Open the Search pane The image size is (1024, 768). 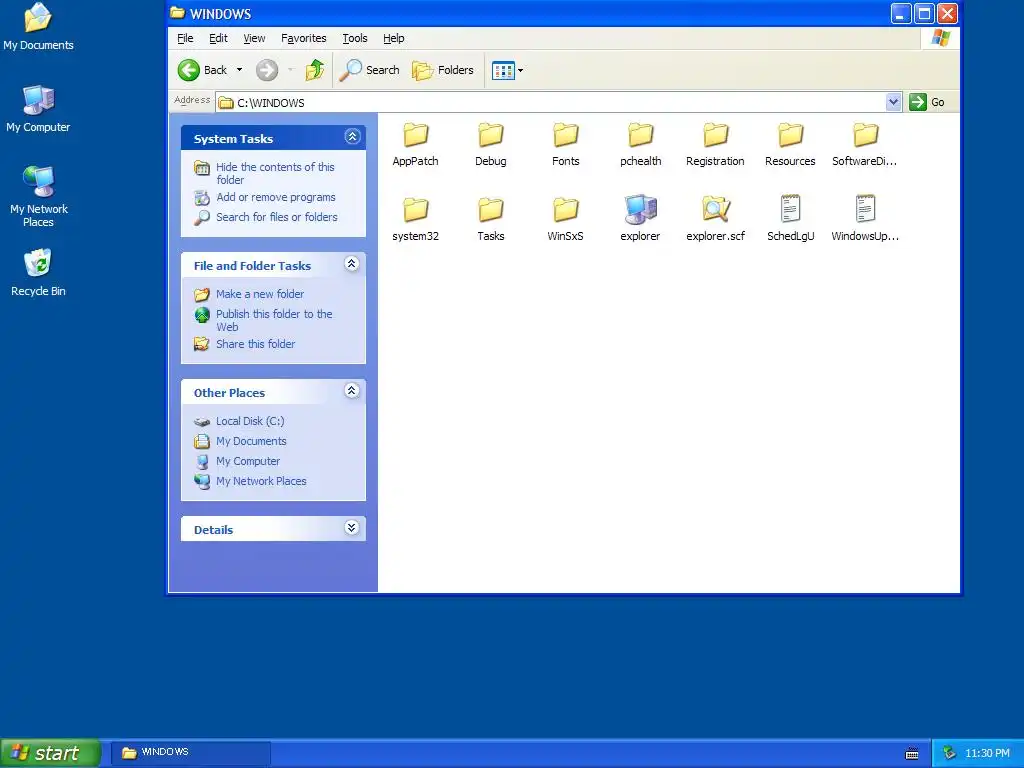pyautogui.click(x=369, y=70)
